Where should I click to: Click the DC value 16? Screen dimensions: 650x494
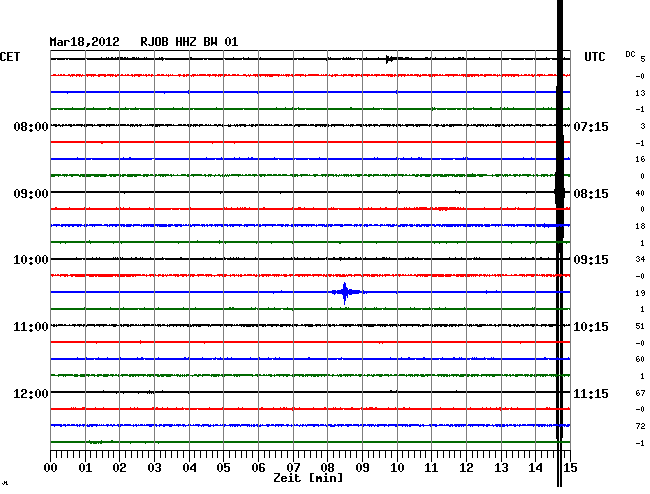point(640,159)
